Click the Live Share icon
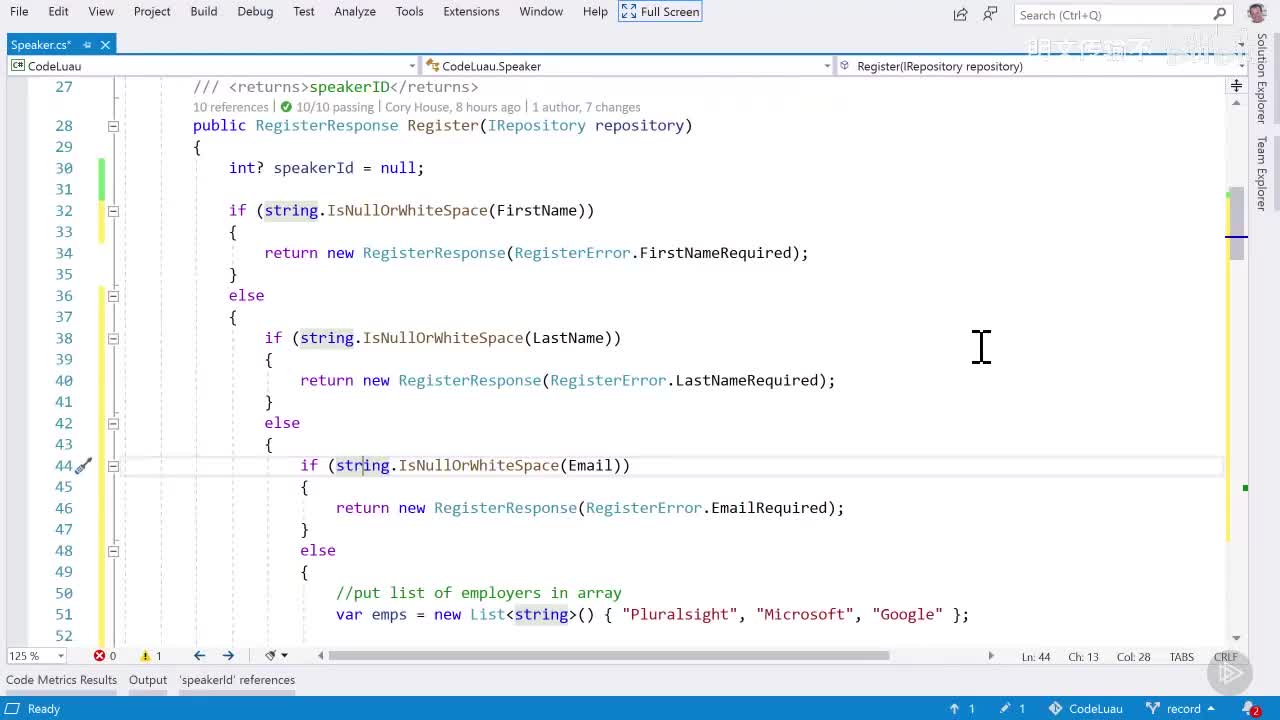 961,13
